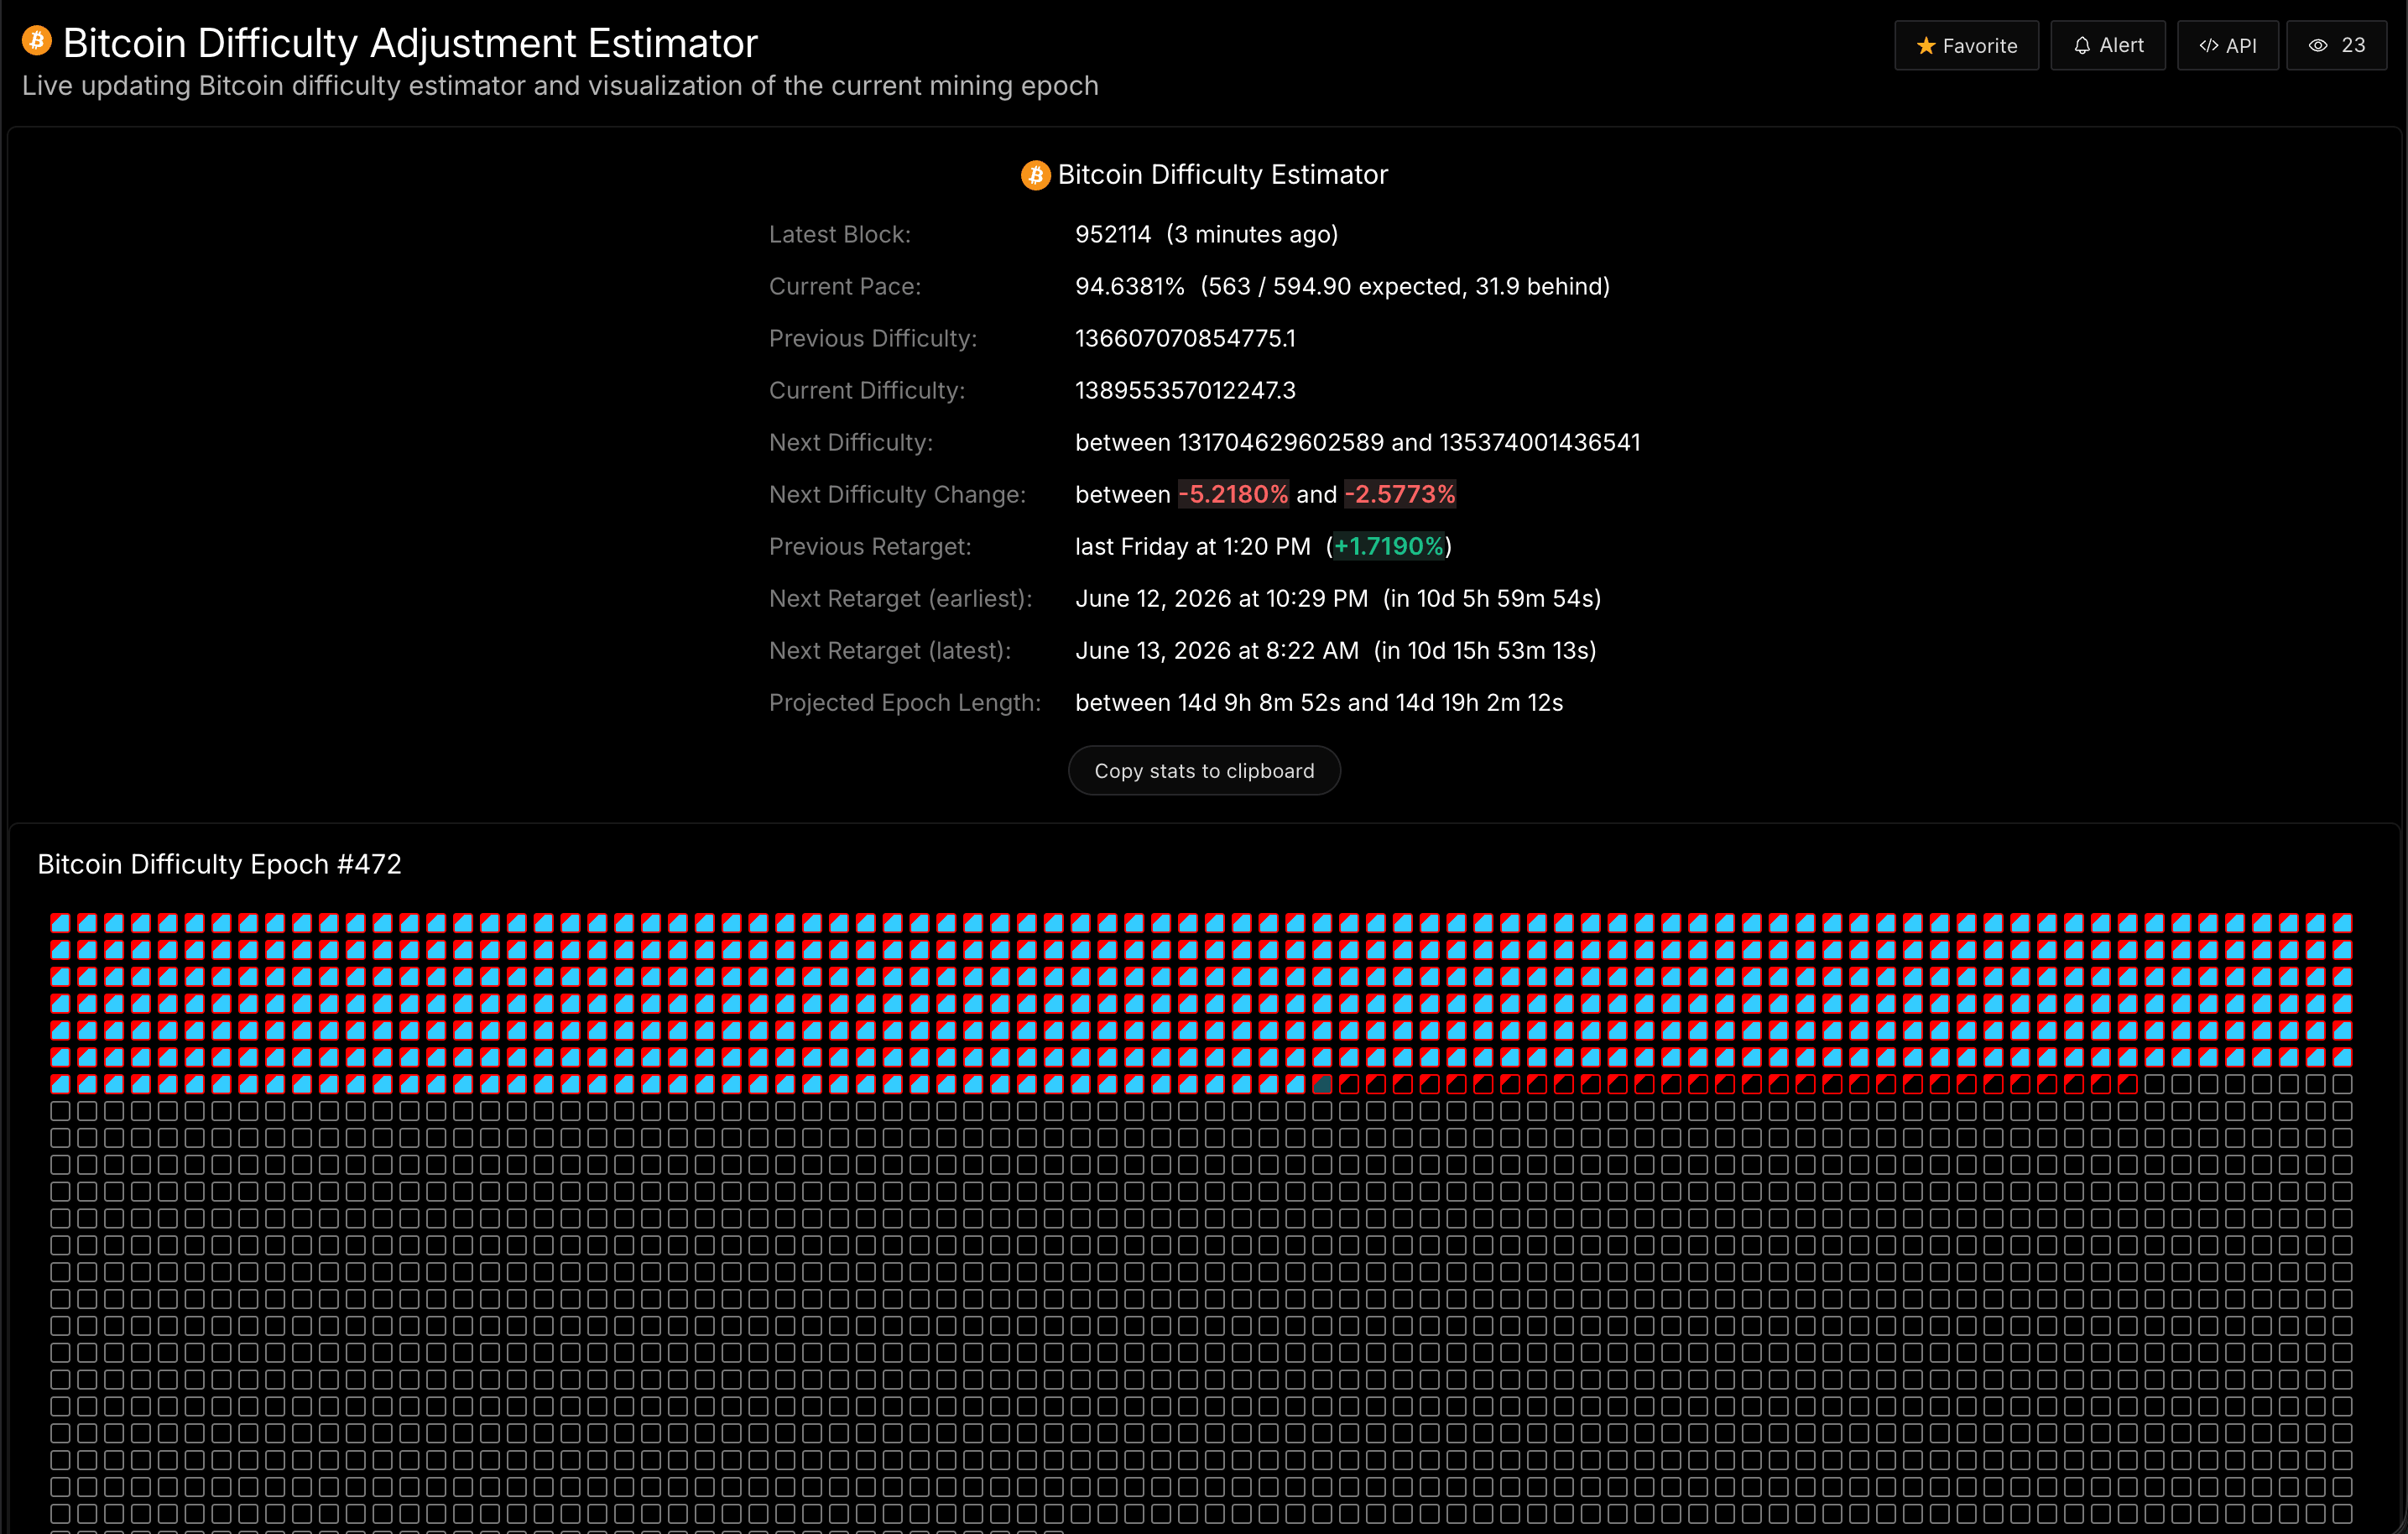Click the Projected Epoch Length label
Image resolution: width=2408 pixels, height=1534 pixels.
coord(905,703)
